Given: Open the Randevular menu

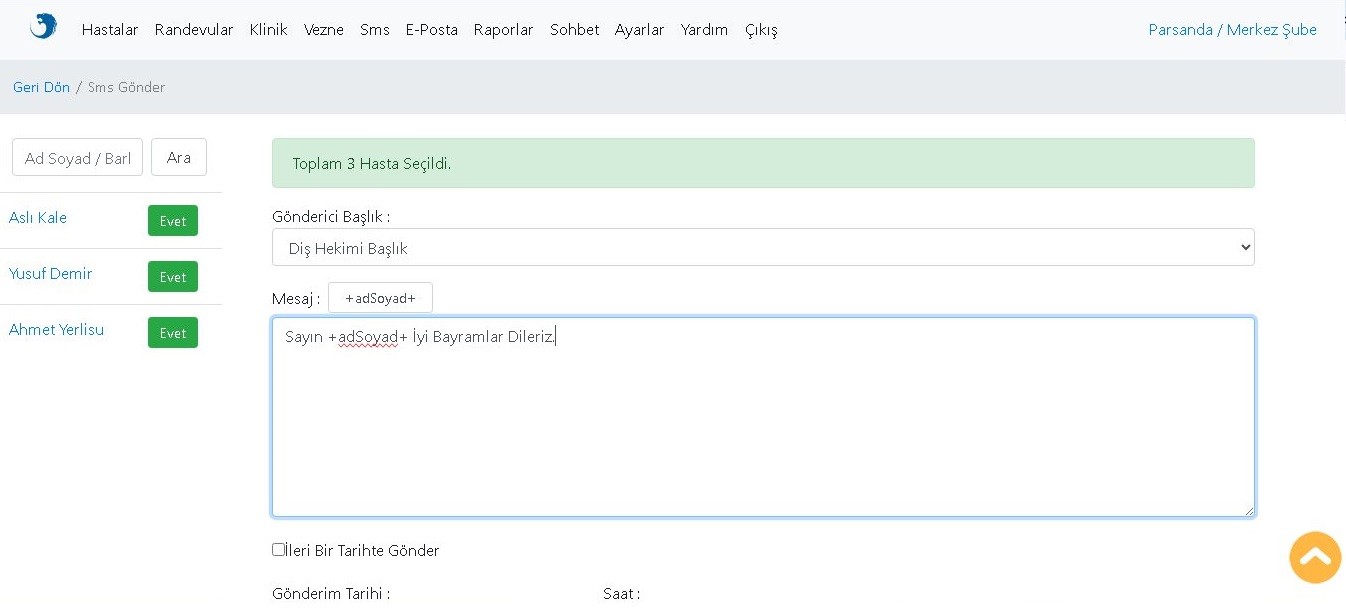Looking at the screenshot, I should (x=194, y=30).
